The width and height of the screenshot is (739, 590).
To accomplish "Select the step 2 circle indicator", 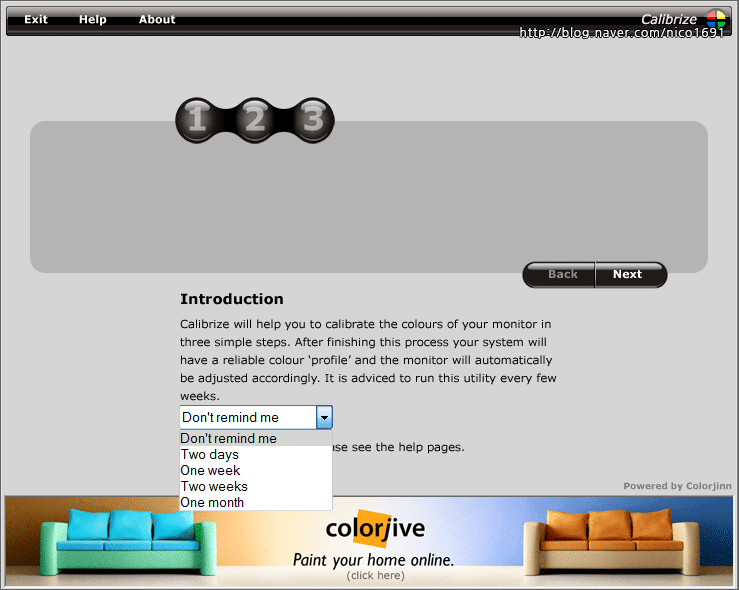I will 255,120.
